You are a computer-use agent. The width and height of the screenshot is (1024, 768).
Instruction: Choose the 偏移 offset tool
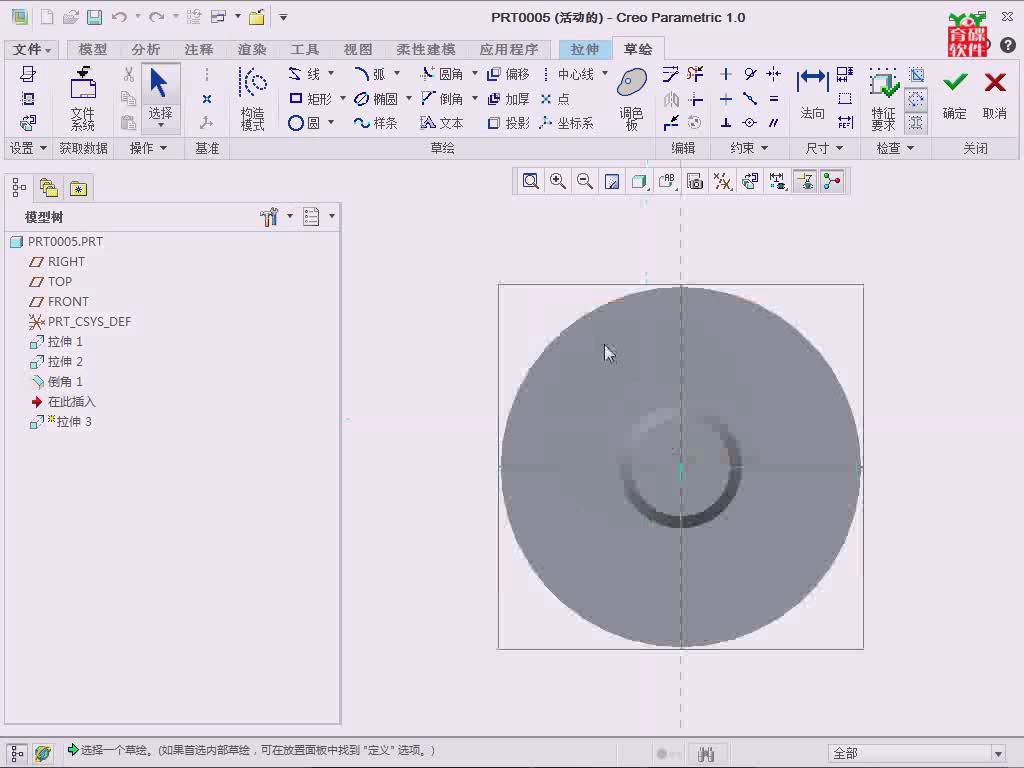tap(508, 74)
